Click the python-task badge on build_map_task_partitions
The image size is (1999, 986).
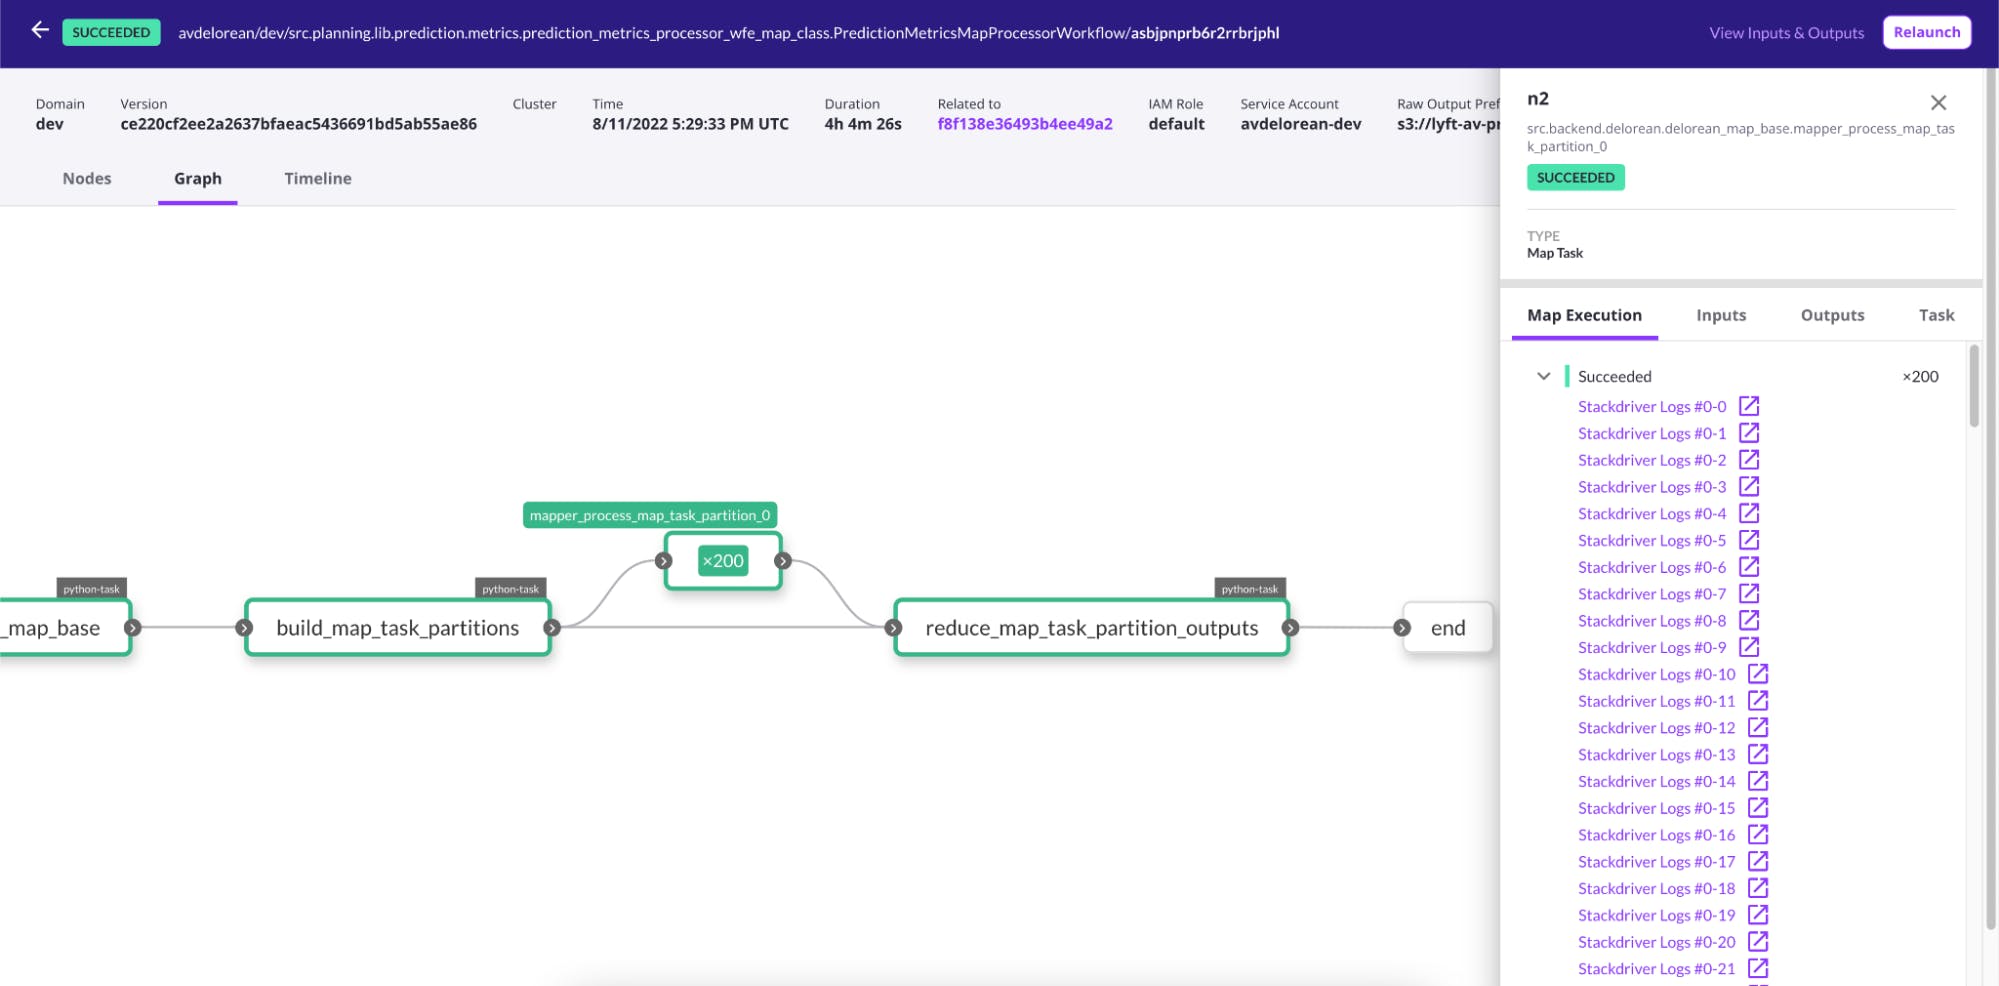(510, 589)
